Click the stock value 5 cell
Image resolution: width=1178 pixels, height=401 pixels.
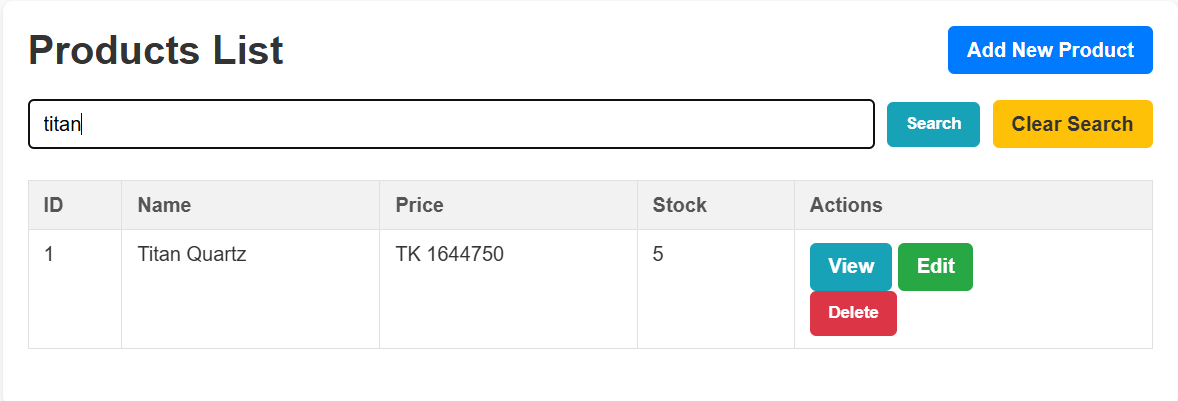[658, 255]
